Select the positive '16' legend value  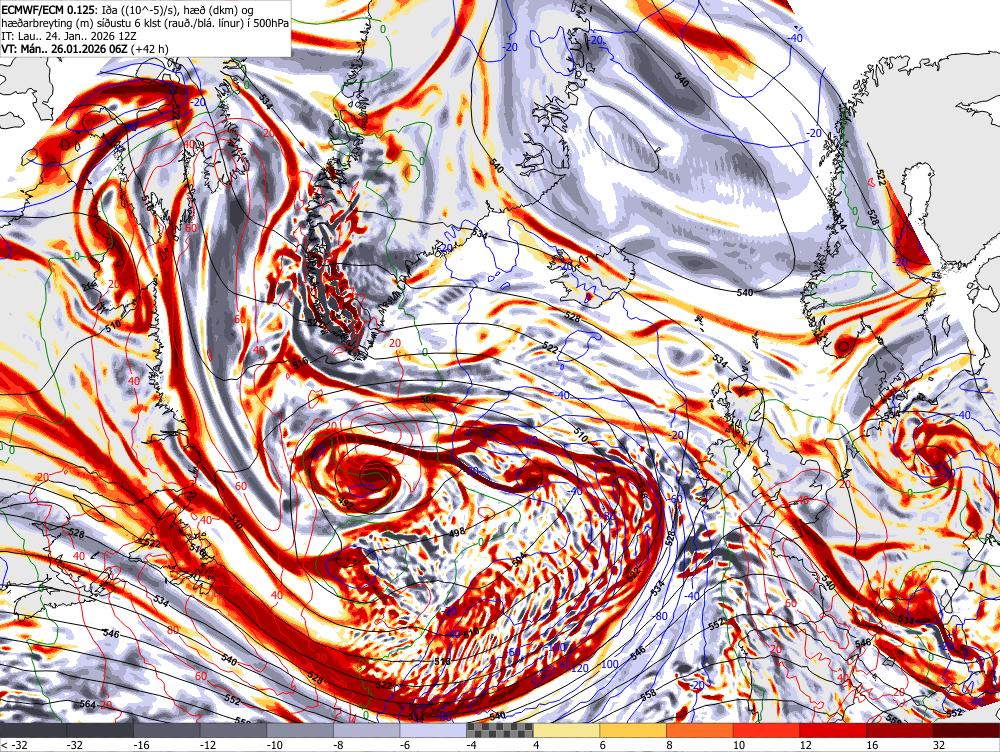click(x=872, y=745)
